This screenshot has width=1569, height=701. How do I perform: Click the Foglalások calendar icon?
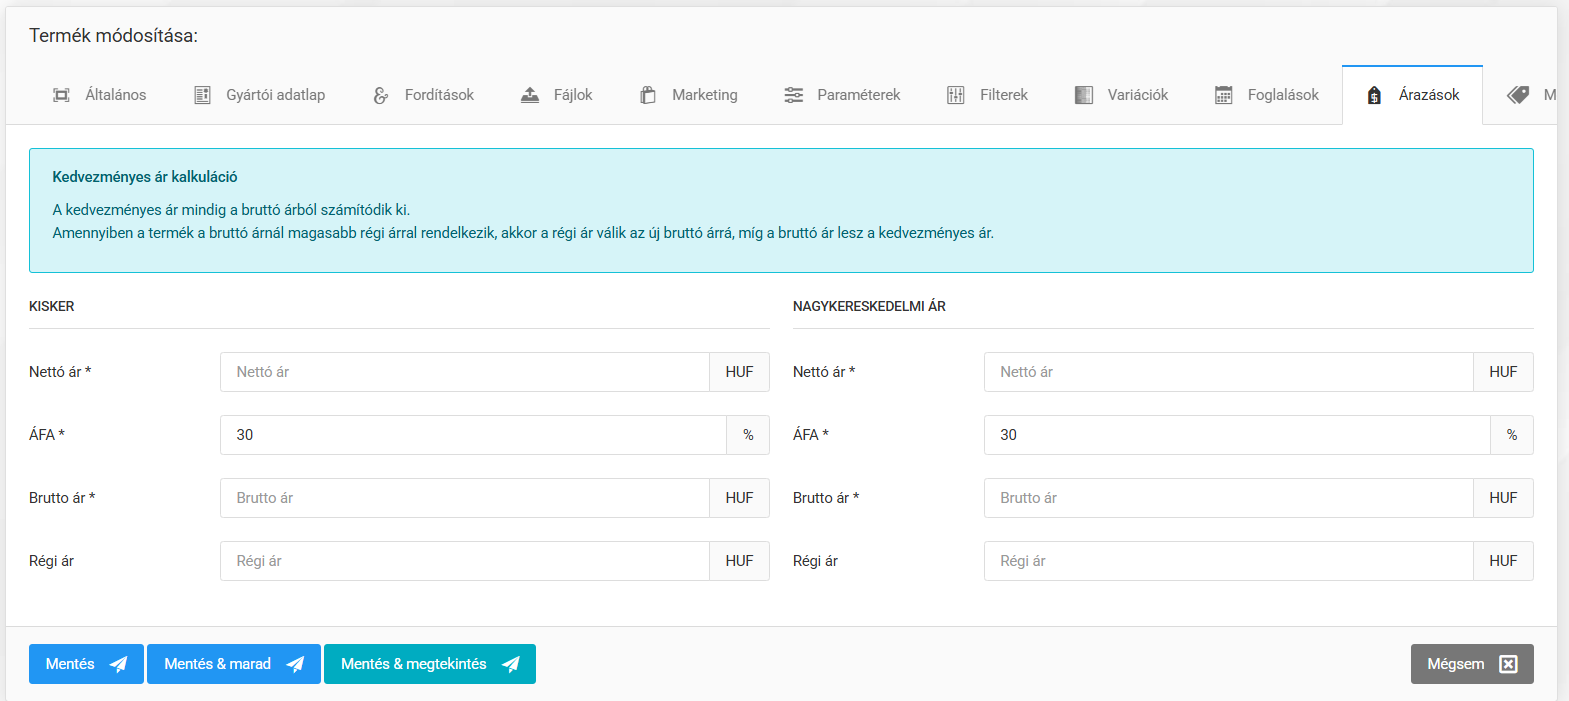pos(1223,95)
